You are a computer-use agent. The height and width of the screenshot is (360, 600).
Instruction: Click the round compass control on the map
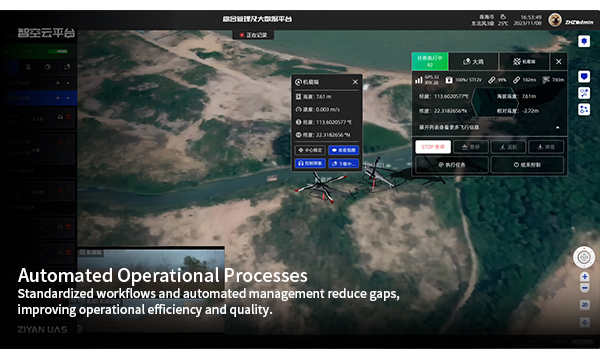point(584,257)
